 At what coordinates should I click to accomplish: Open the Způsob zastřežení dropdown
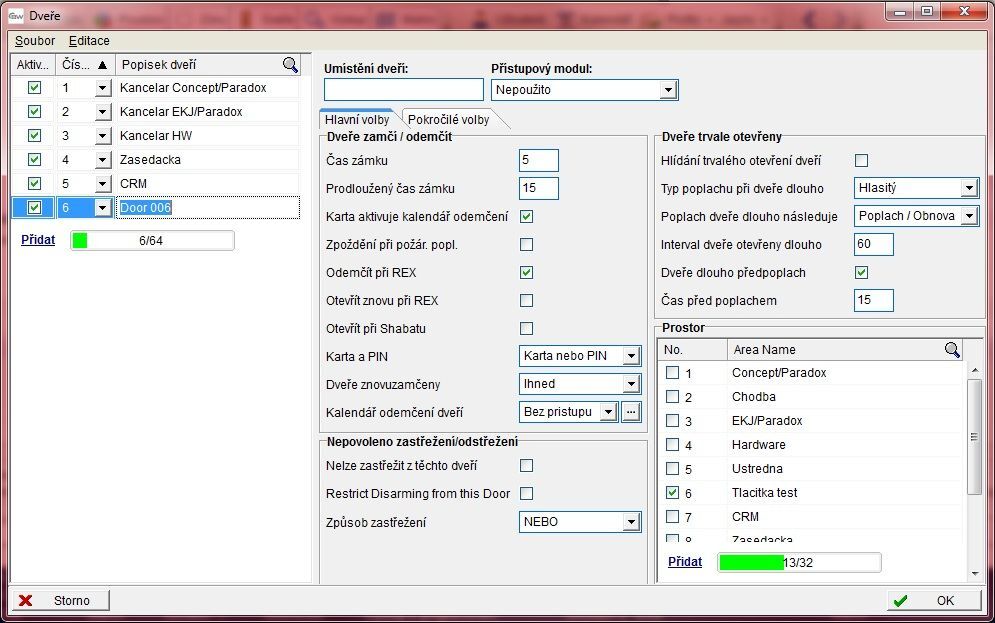click(x=630, y=522)
